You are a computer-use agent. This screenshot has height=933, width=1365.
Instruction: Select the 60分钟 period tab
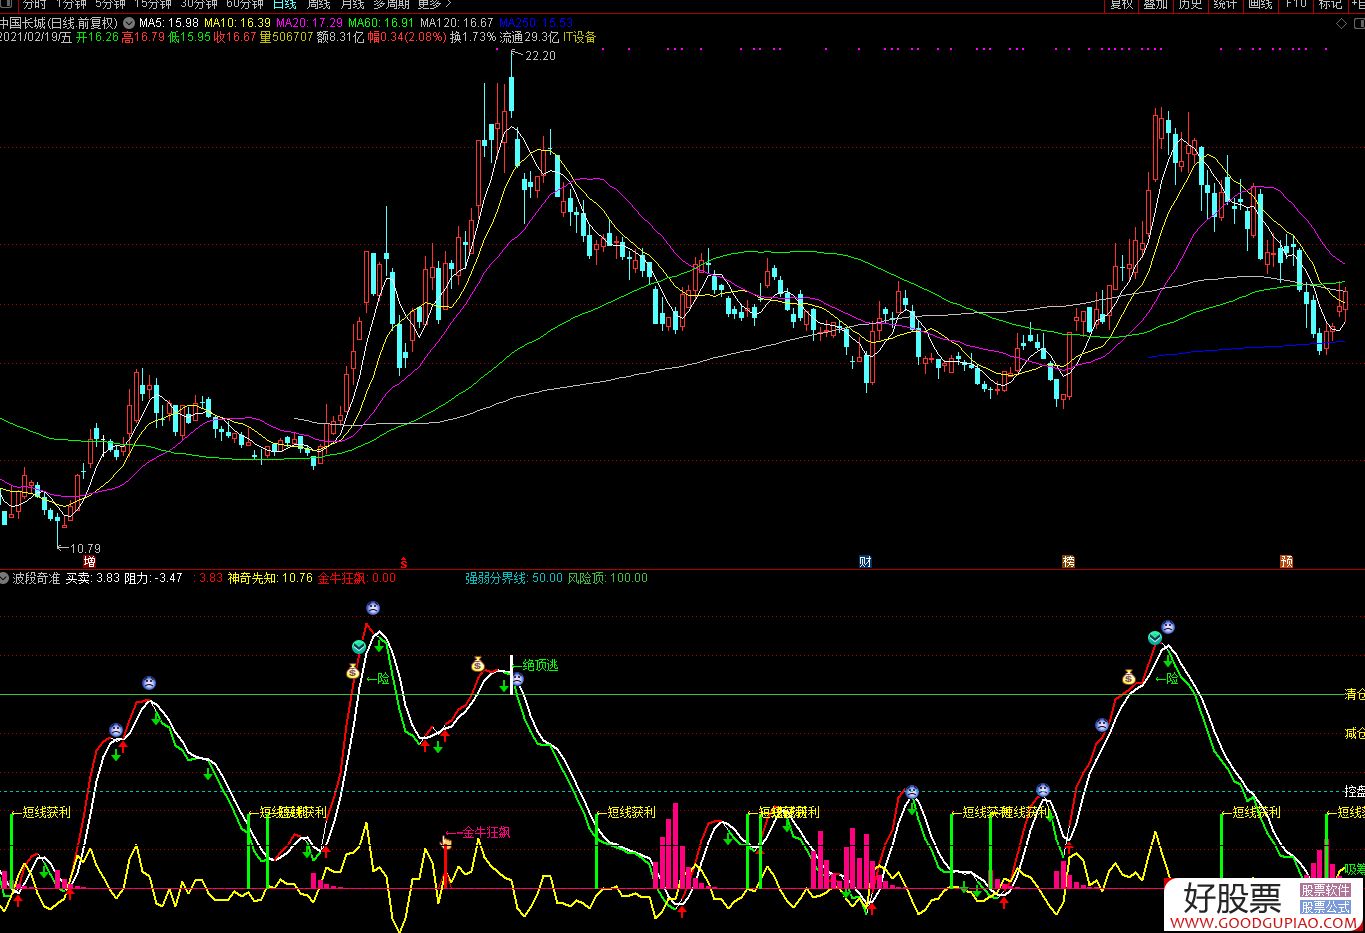point(244,4)
